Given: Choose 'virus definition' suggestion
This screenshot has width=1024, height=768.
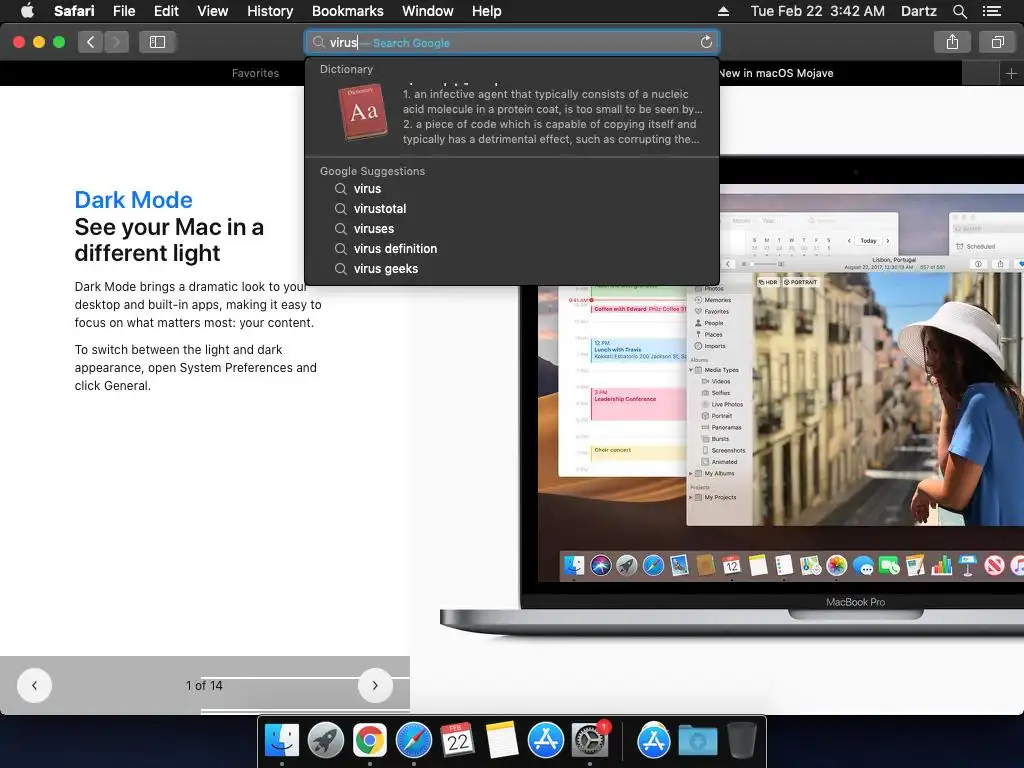Looking at the screenshot, I should [x=512, y=249].
